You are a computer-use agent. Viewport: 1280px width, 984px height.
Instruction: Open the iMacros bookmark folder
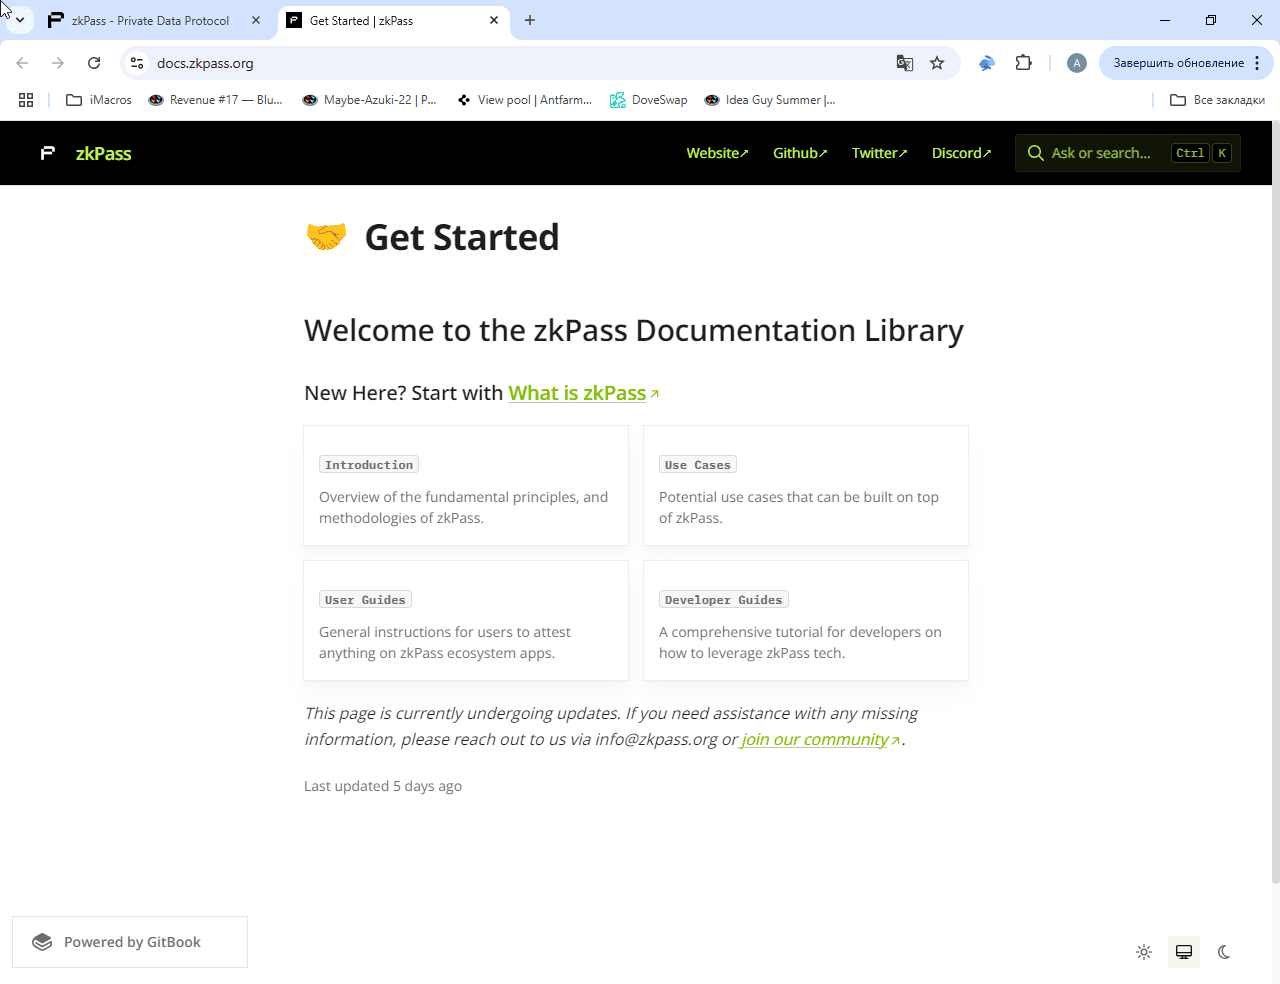pos(99,100)
